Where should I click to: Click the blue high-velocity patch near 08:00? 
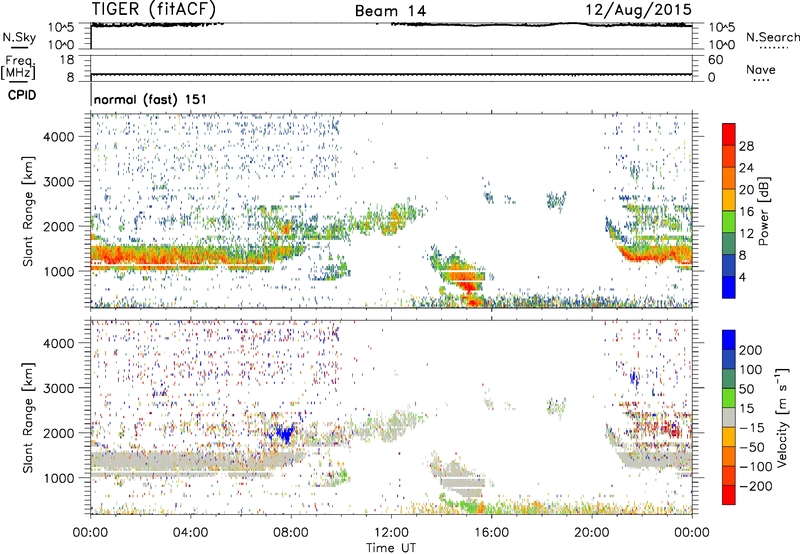click(x=285, y=434)
